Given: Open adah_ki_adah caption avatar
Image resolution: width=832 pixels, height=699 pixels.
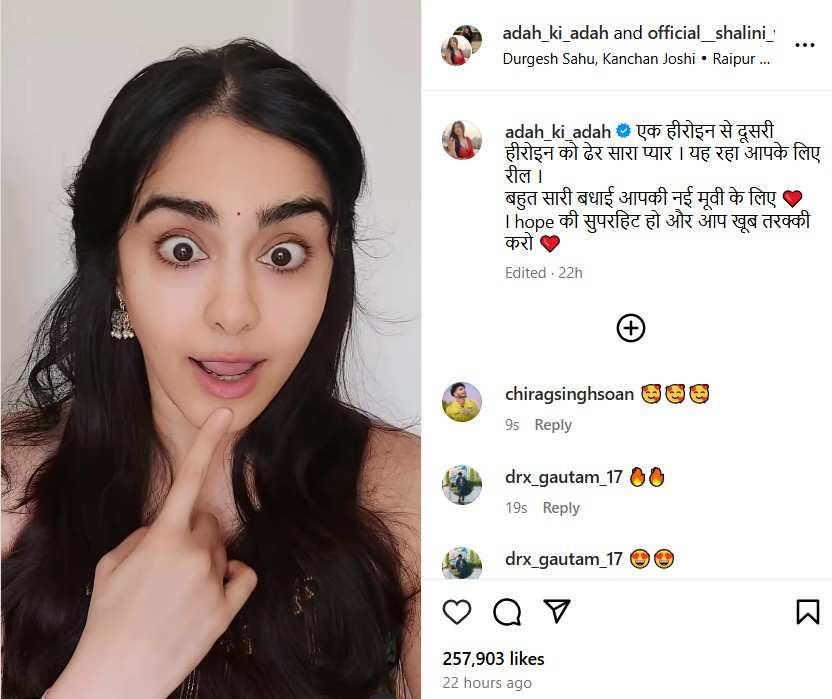Looking at the screenshot, I should [x=462, y=140].
